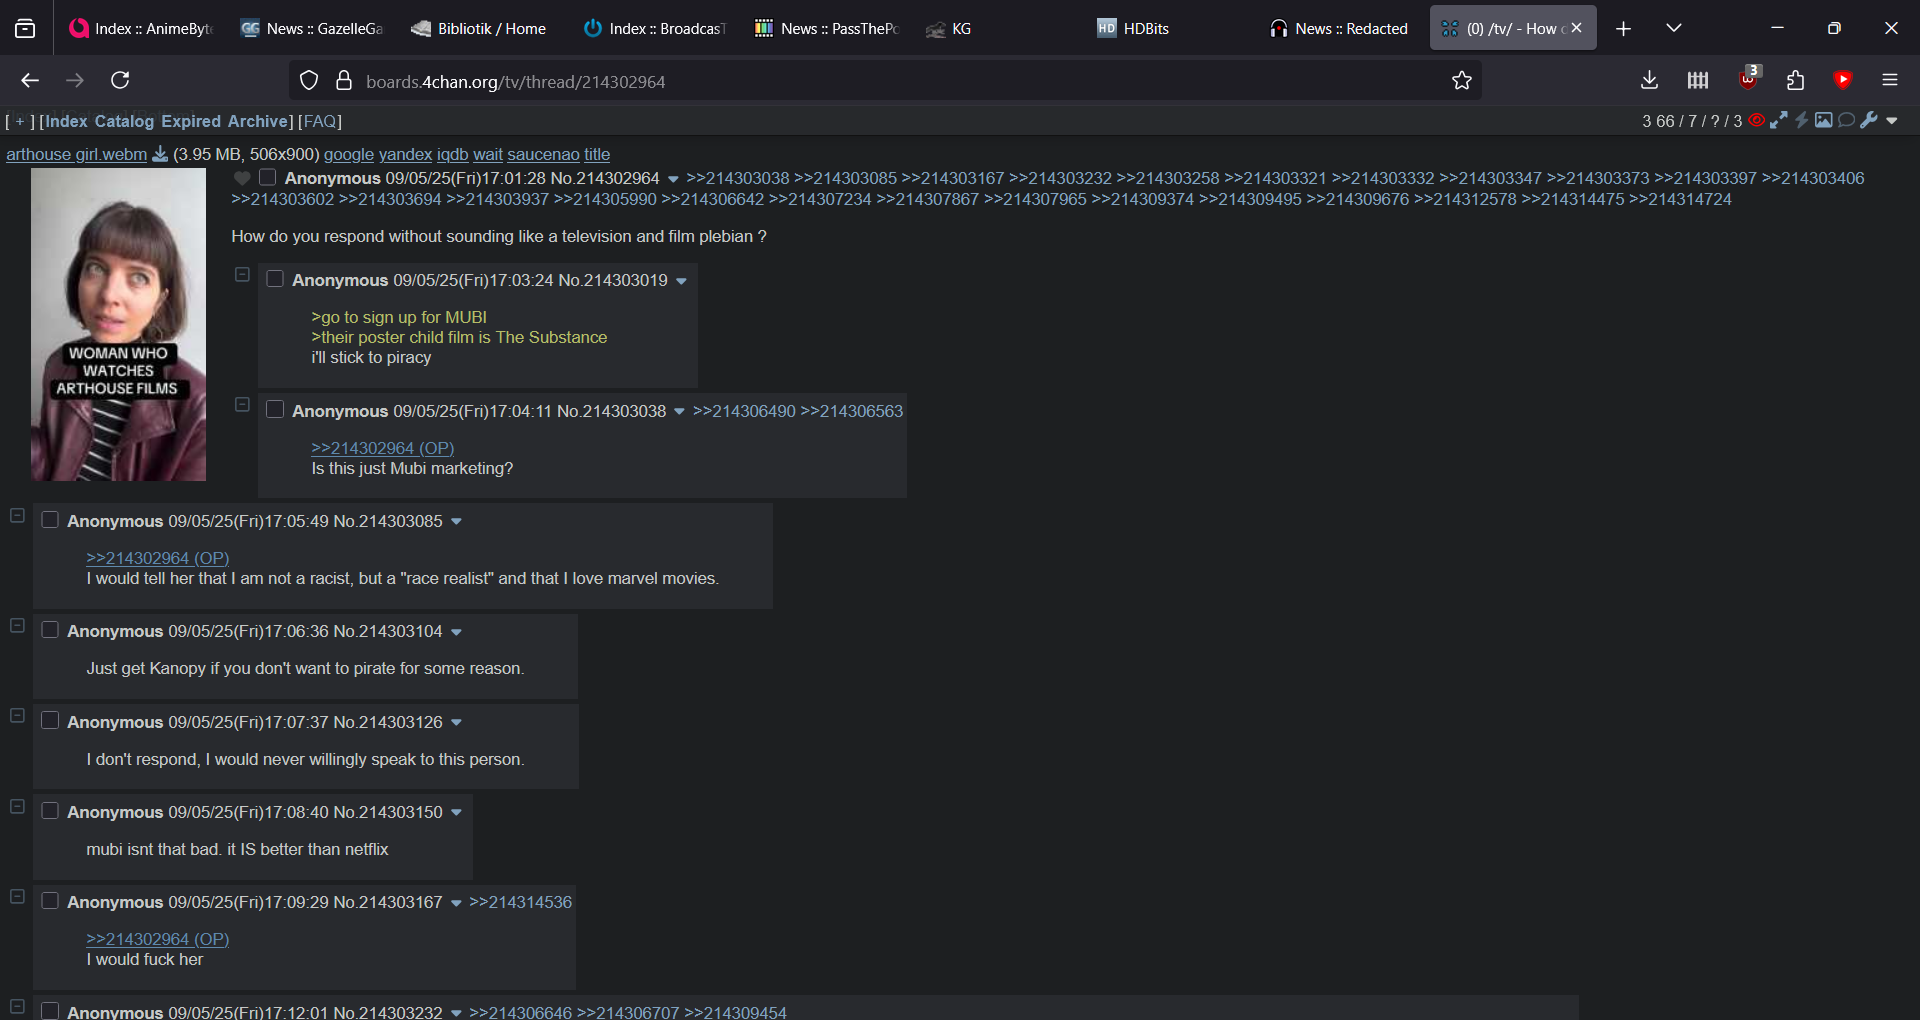Open settings via the wrench icon
This screenshot has width=1920, height=1020.
point(1869,121)
